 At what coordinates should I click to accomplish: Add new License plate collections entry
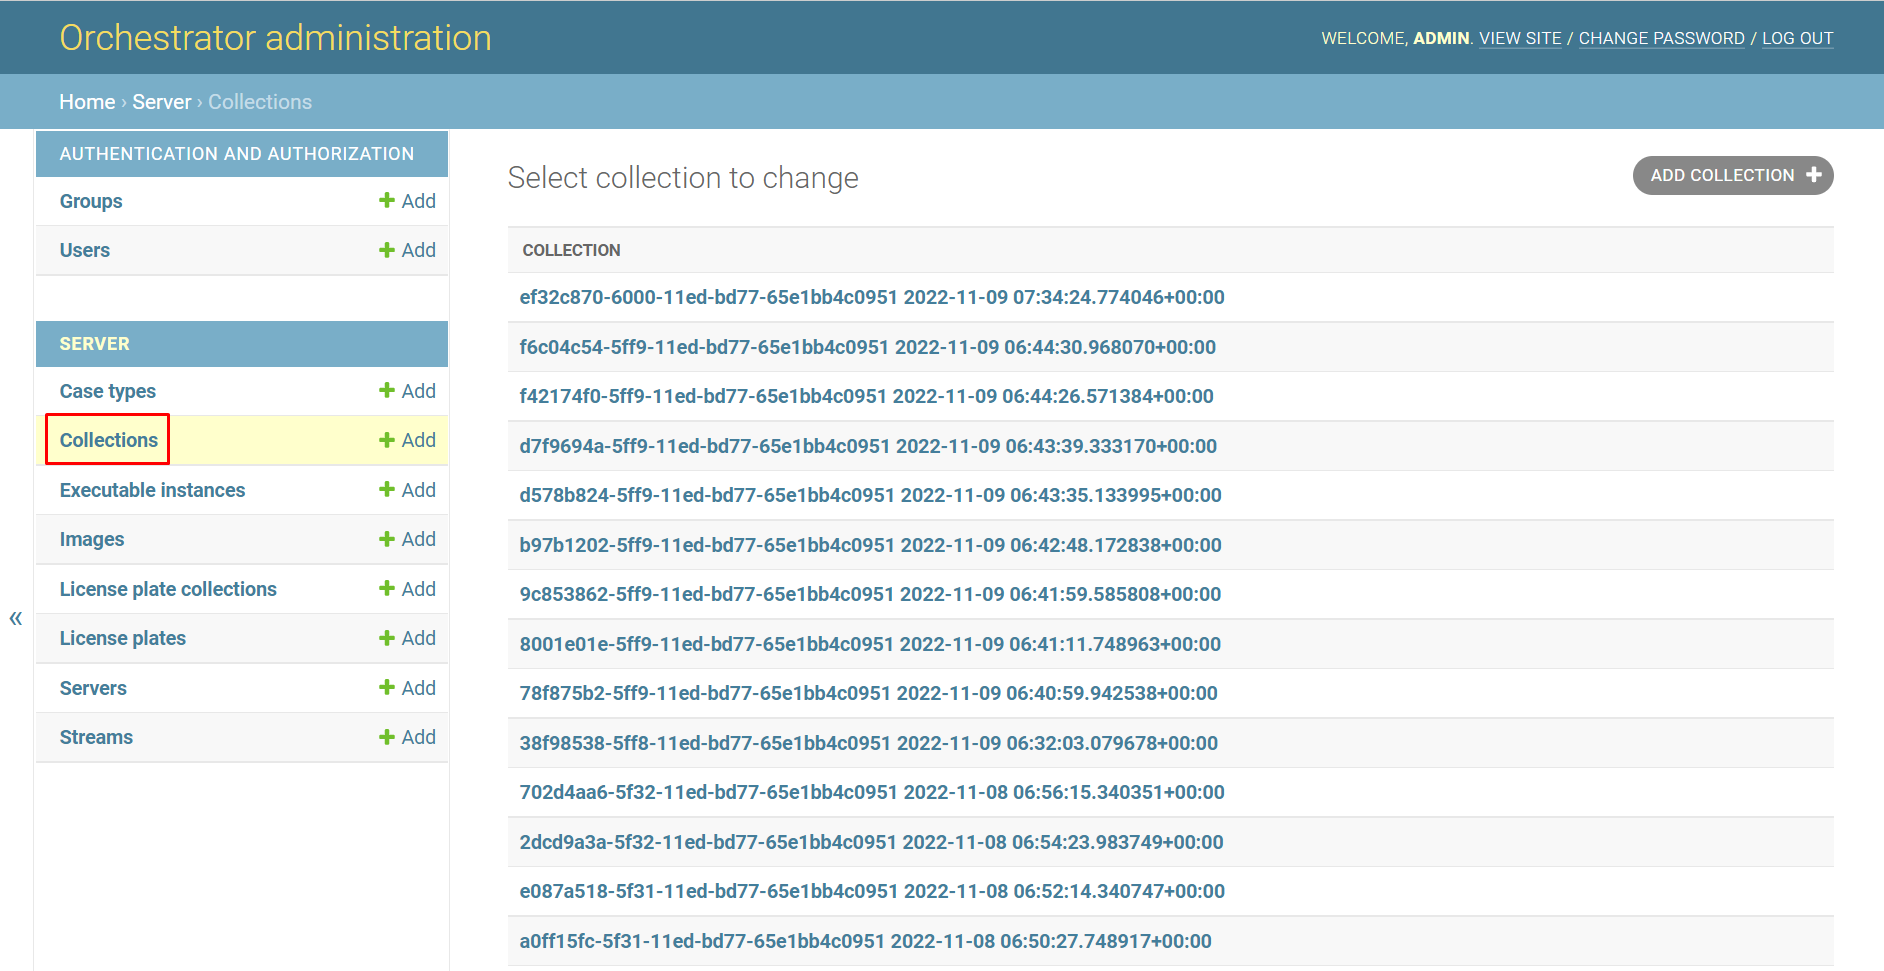click(x=387, y=589)
